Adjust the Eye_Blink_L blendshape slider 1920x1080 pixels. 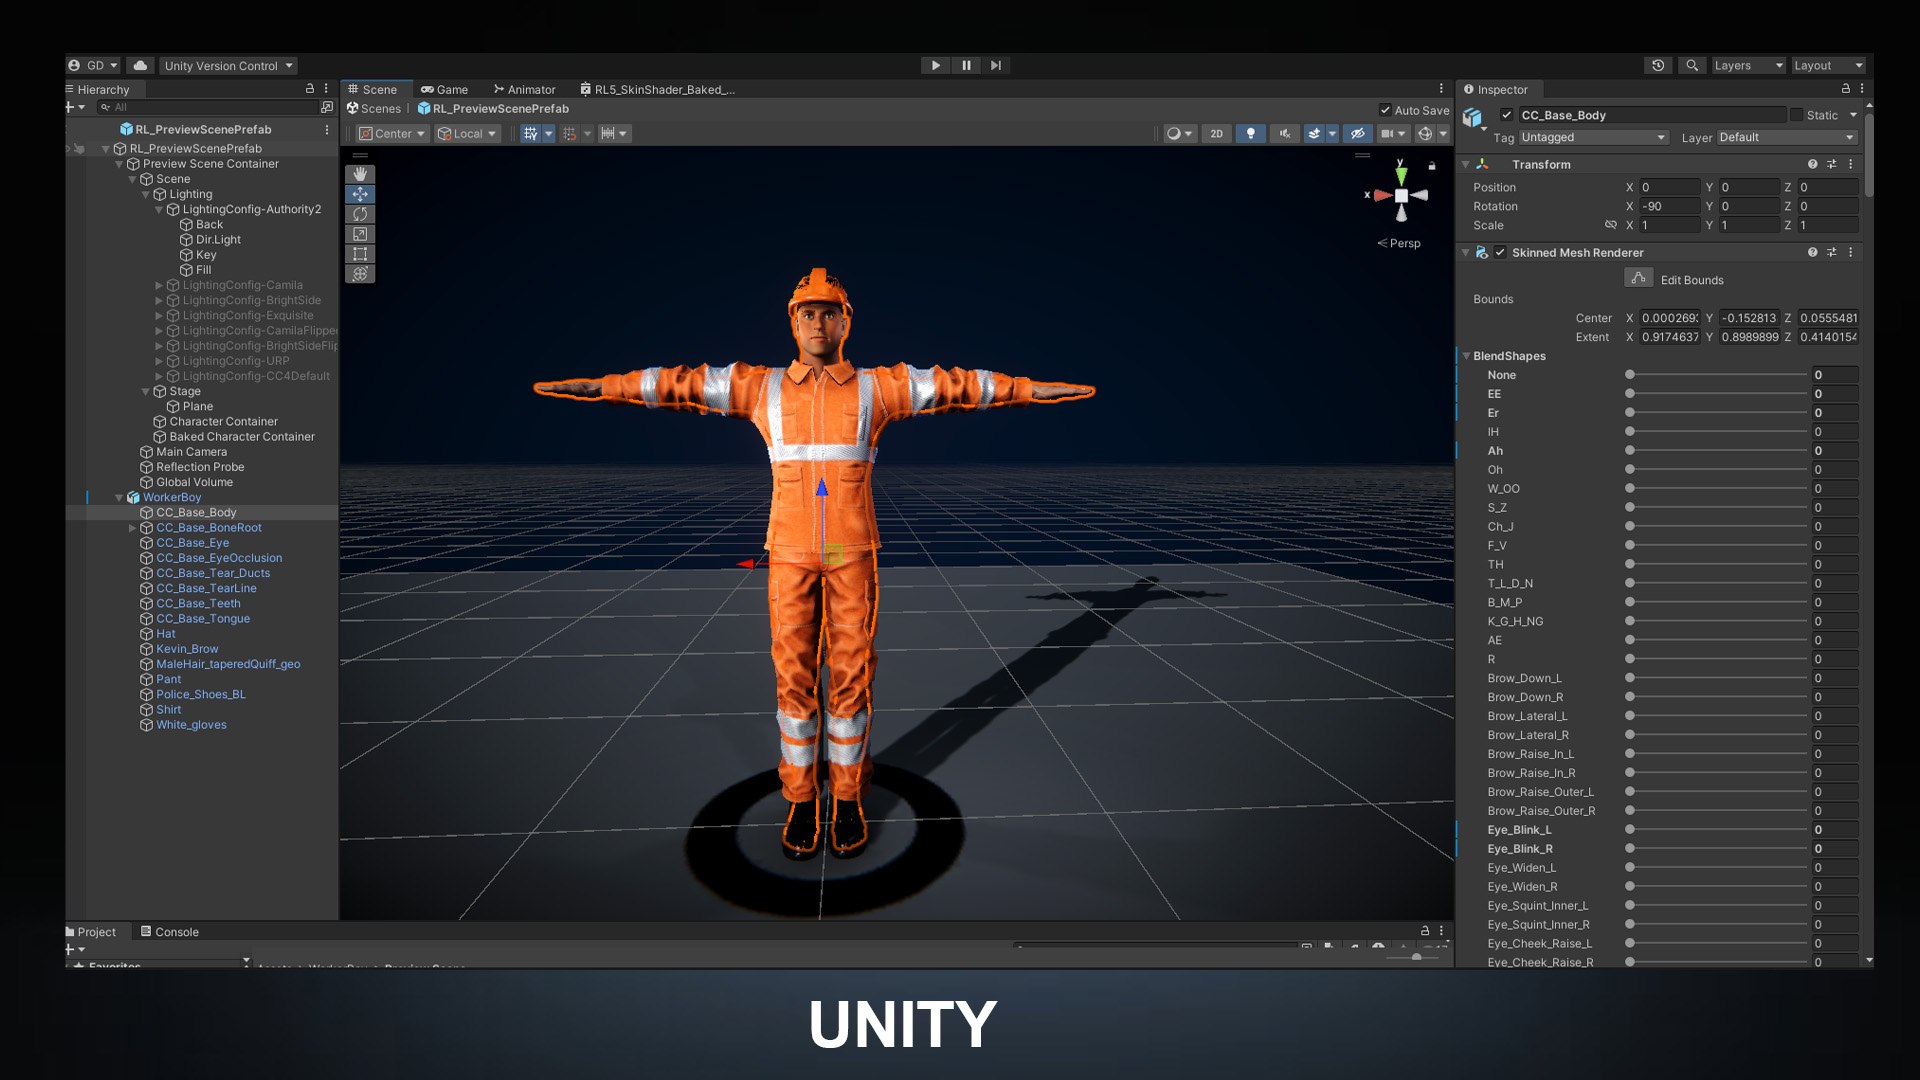[1718, 830]
